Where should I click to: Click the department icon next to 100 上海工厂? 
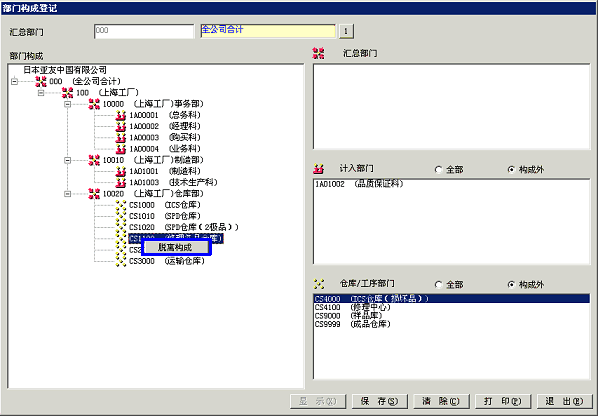(67, 92)
